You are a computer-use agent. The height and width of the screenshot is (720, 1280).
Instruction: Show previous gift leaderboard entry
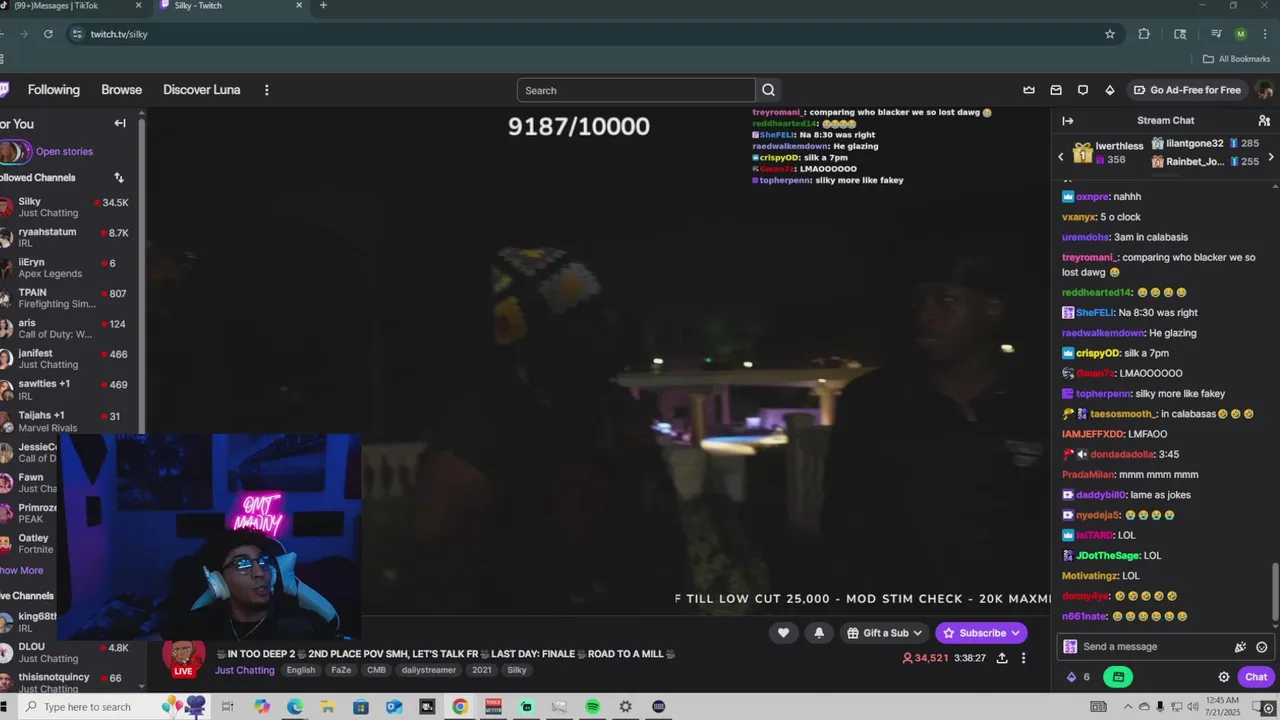(x=1061, y=157)
